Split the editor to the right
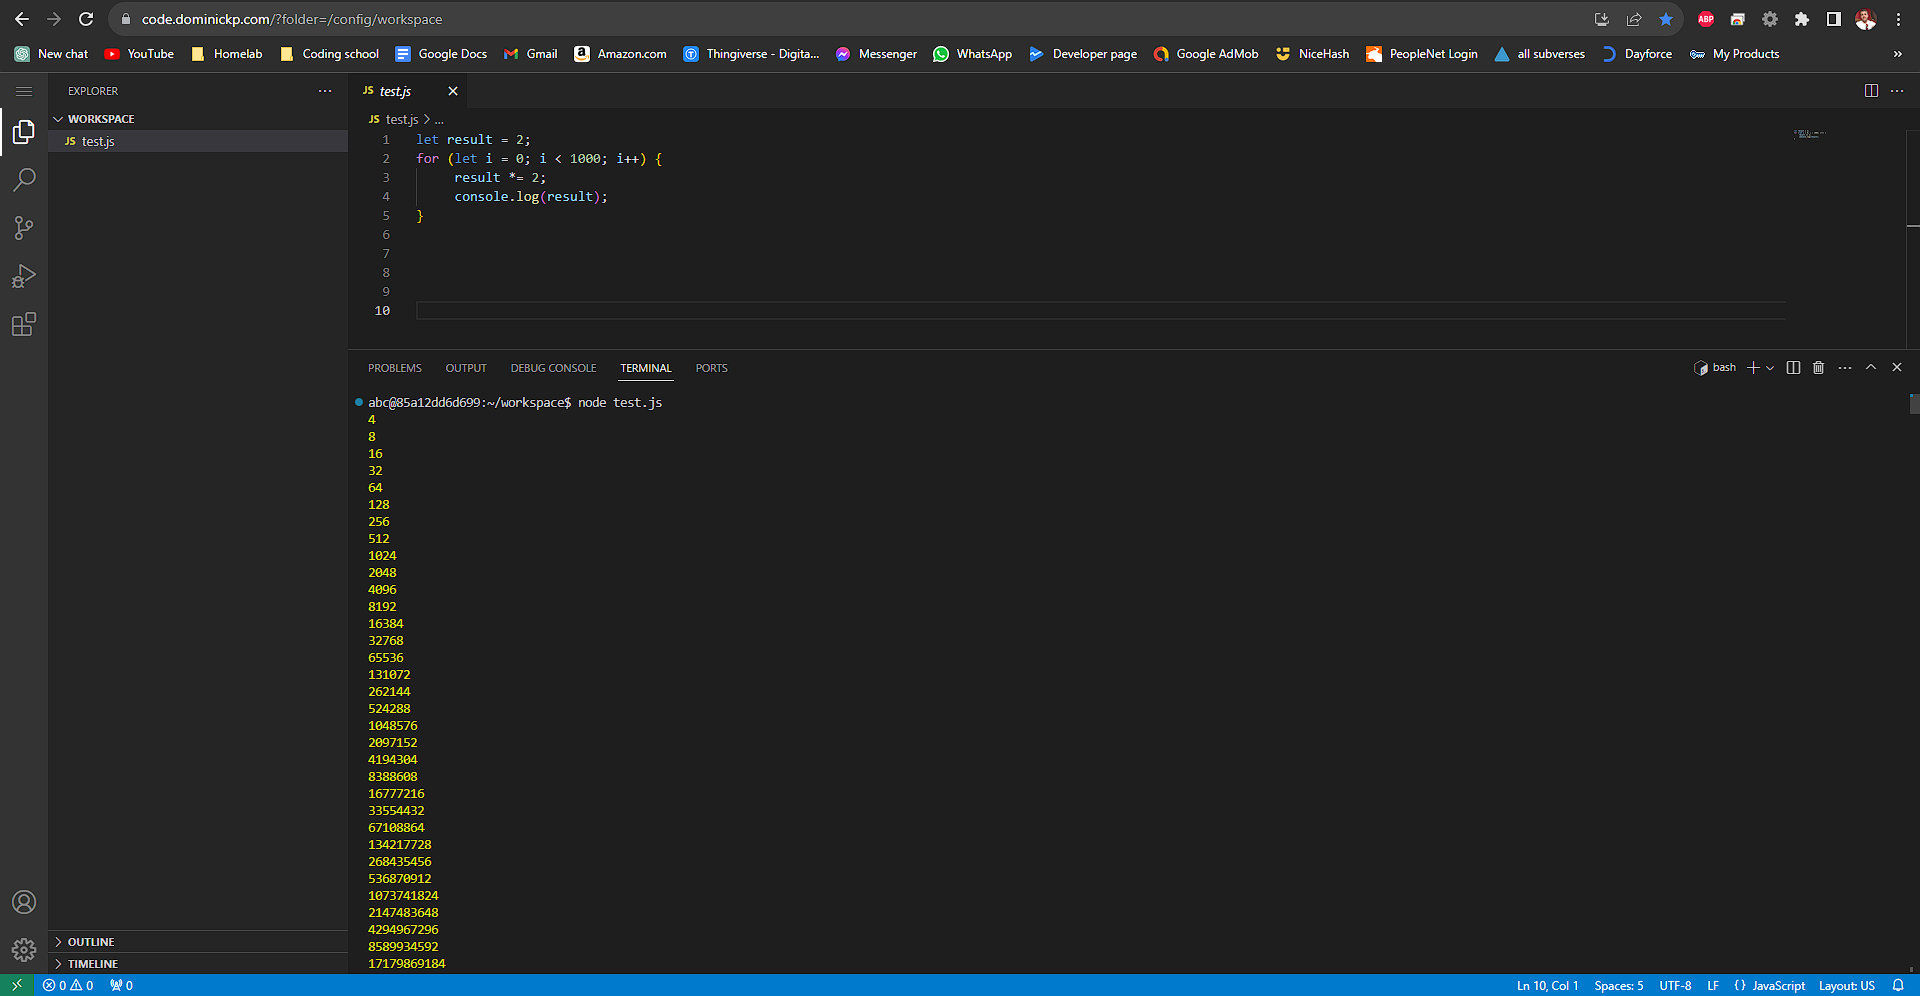Image resolution: width=1920 pixels, height=996 pixels. [1871, 91]
